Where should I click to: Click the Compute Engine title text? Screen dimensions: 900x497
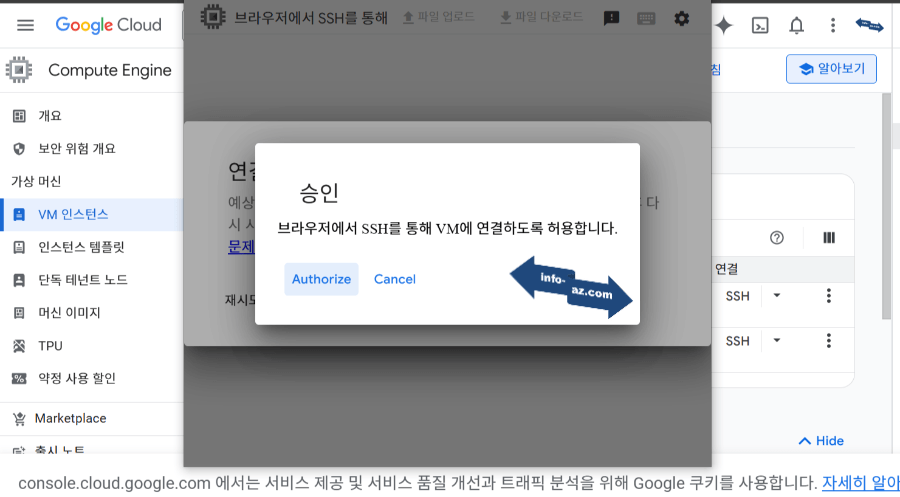(x=110, y=70)
